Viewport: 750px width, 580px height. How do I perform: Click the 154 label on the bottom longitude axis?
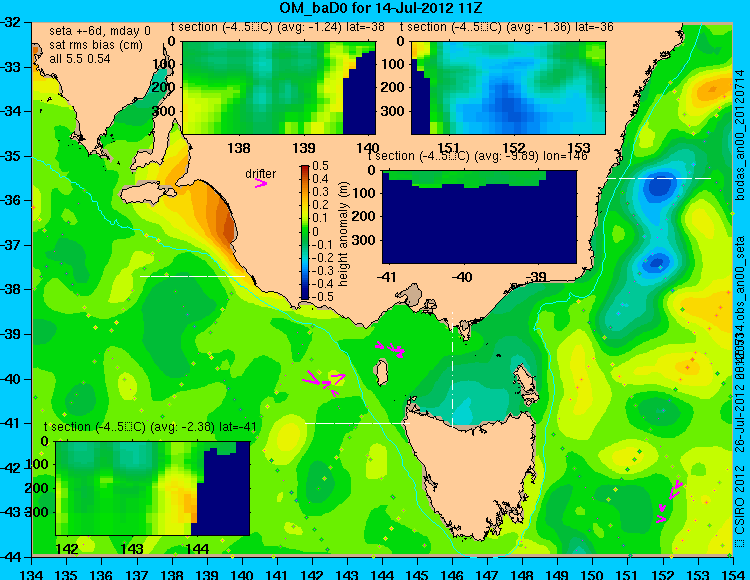732,574
